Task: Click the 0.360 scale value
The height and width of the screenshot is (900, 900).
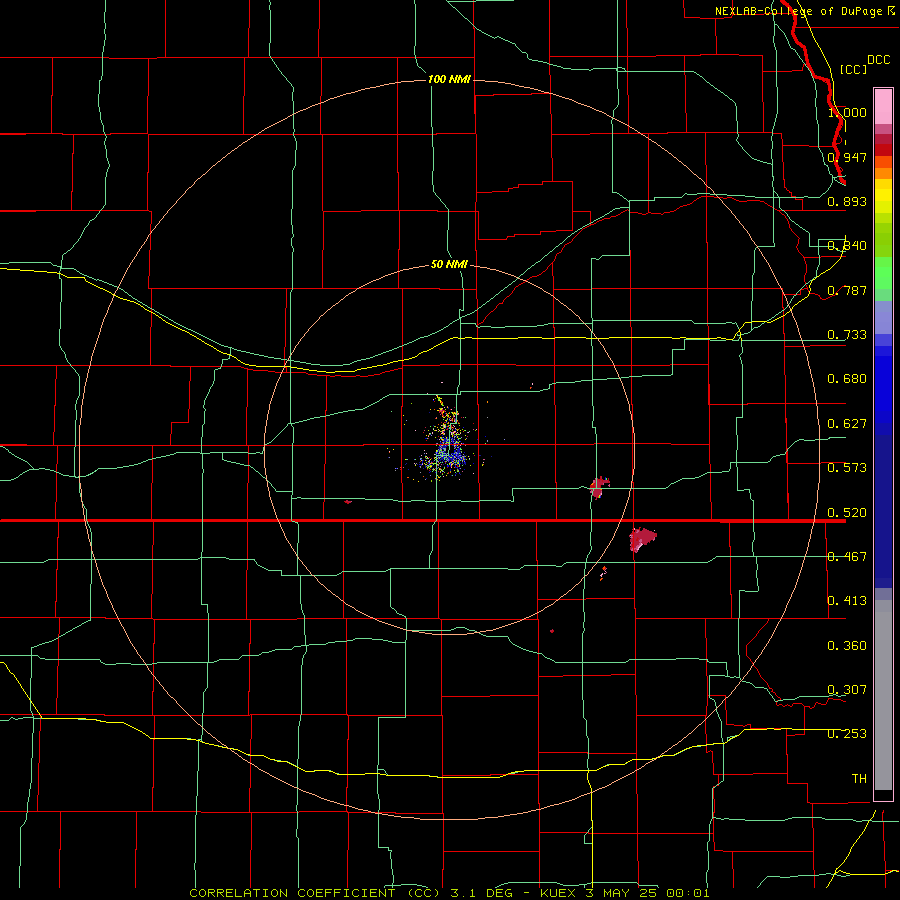Action: click(847, 646)
